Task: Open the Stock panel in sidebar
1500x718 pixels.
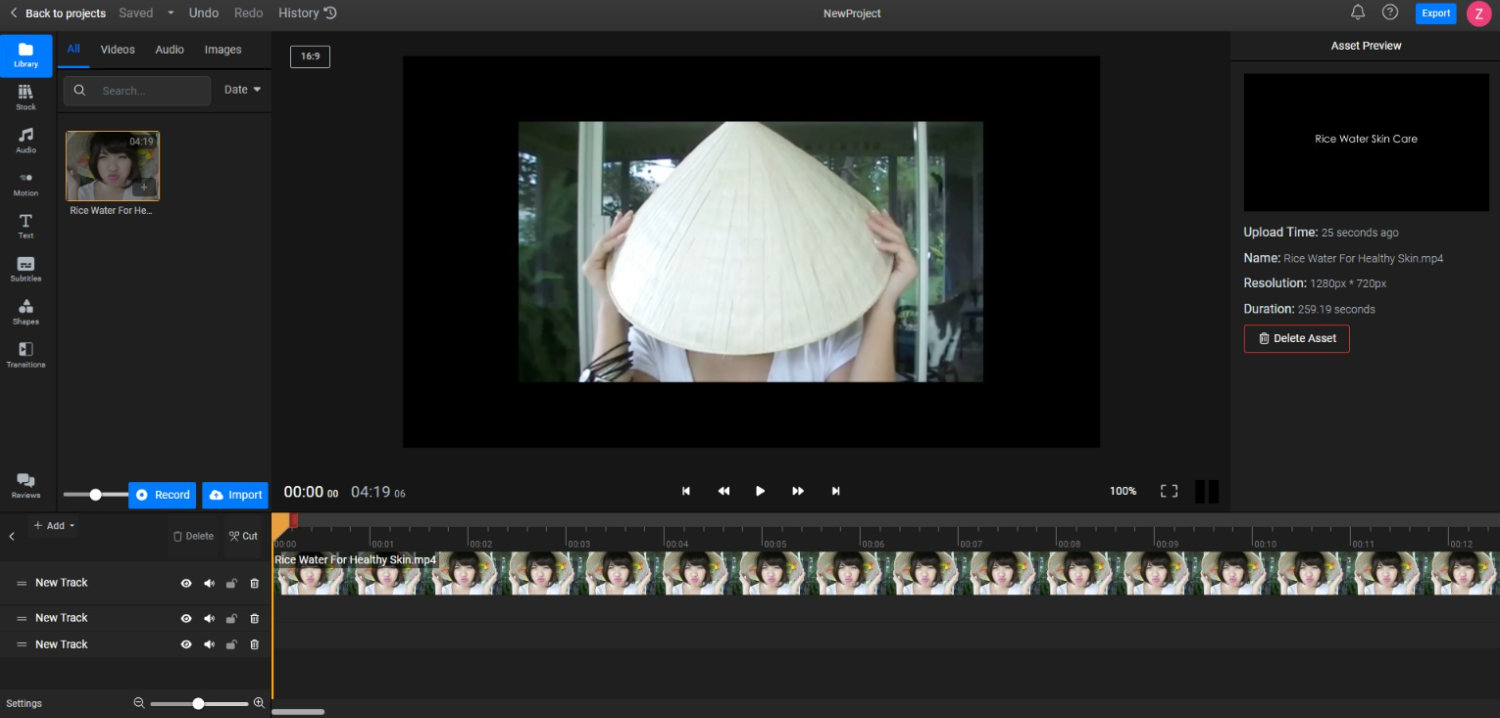Action: [26, 97]
